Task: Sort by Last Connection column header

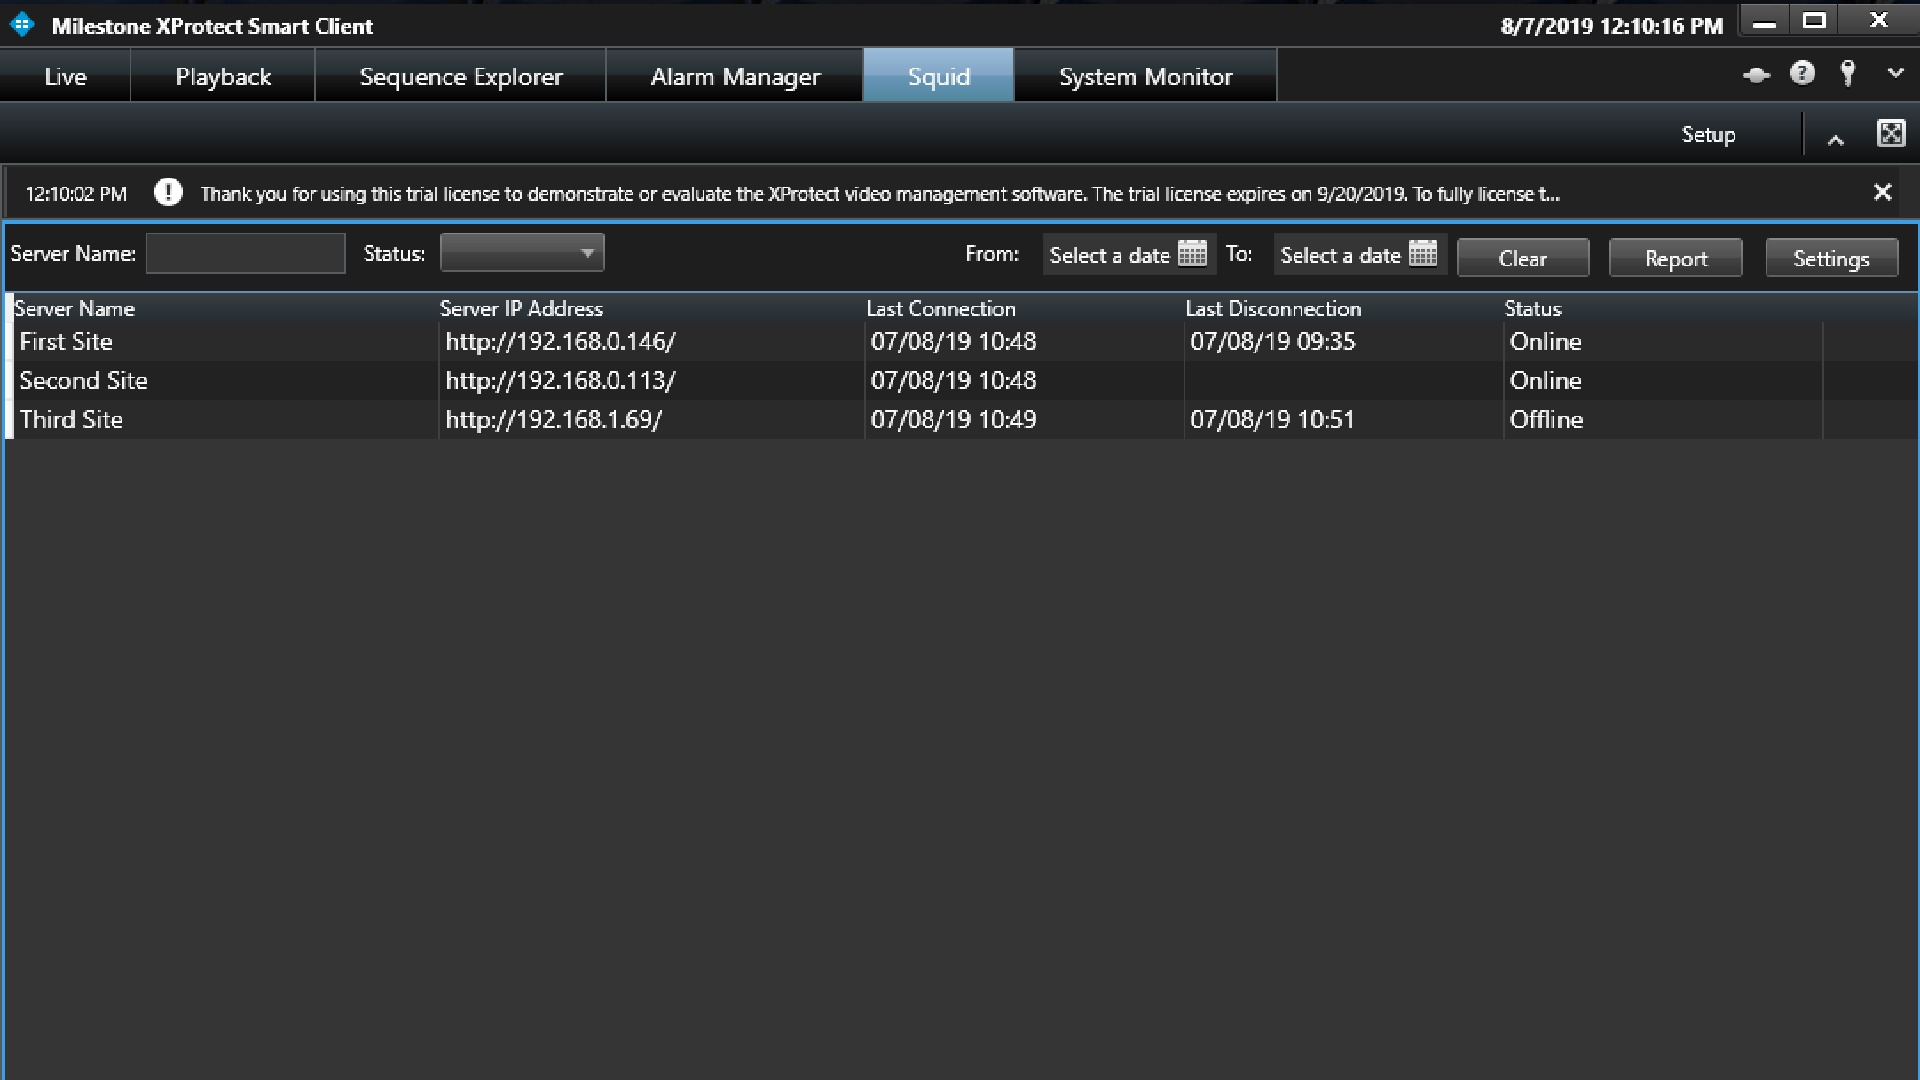Action: (941, 308)
